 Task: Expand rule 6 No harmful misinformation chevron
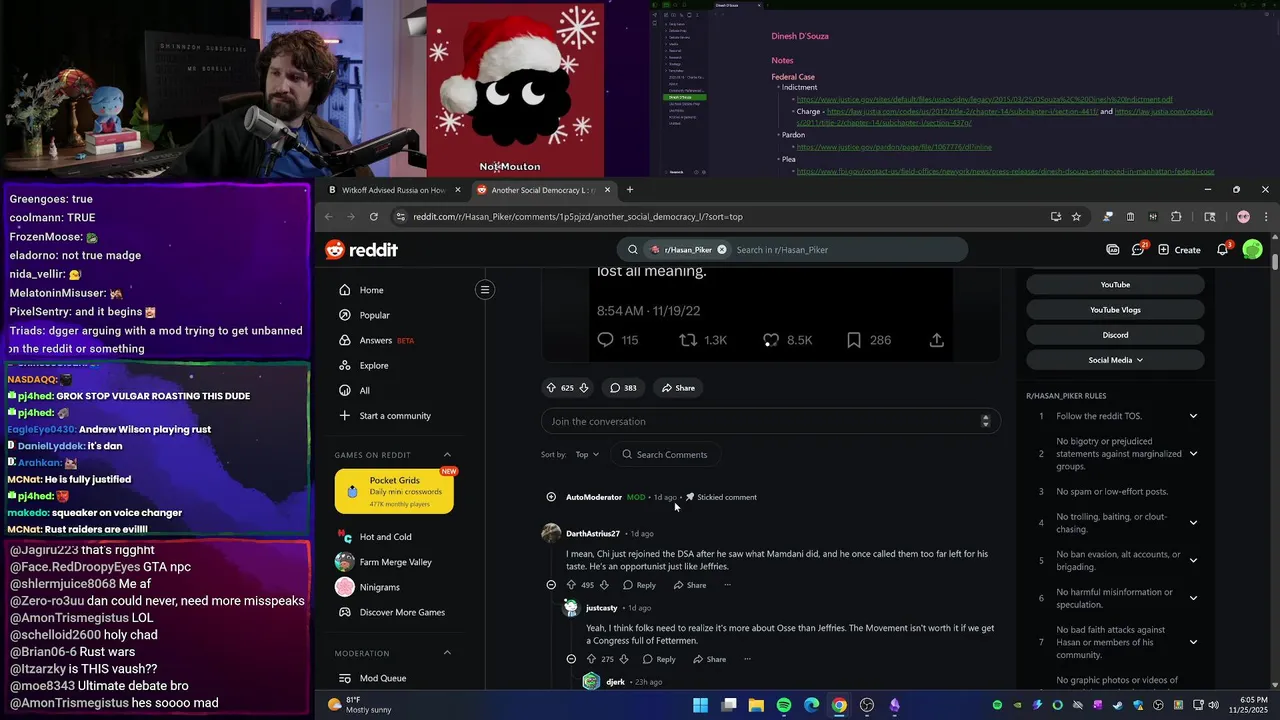1193,598
